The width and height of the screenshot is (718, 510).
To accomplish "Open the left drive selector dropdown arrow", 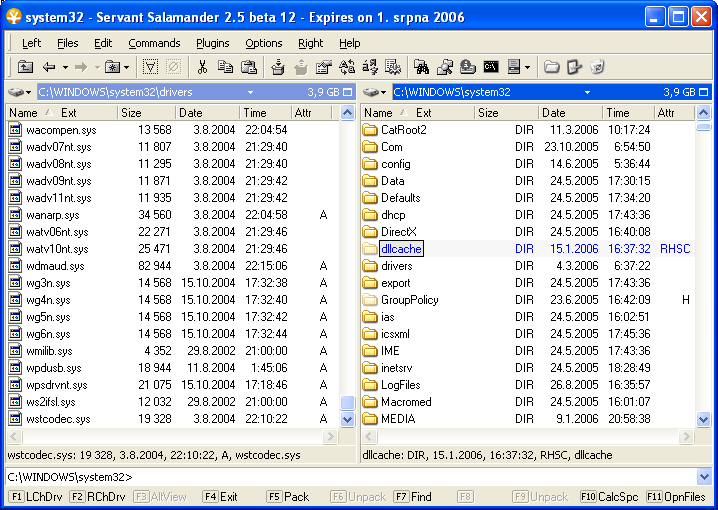I will pyautogui.click(x=28, y=92).
